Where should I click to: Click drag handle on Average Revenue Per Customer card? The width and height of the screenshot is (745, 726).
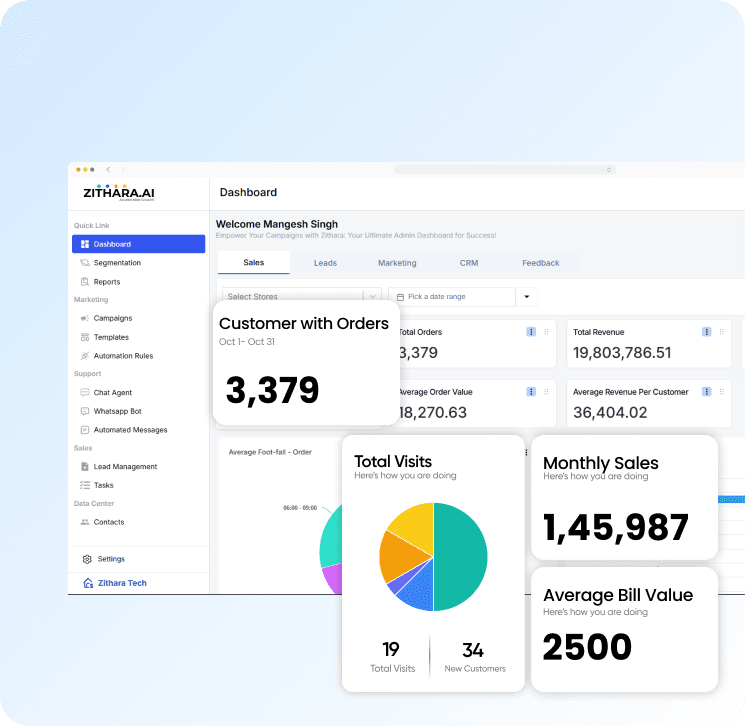(x=721, y=392)
